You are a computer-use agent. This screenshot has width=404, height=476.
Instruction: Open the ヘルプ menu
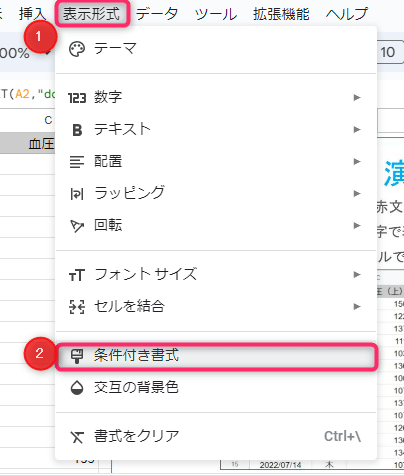click(347, 14)
